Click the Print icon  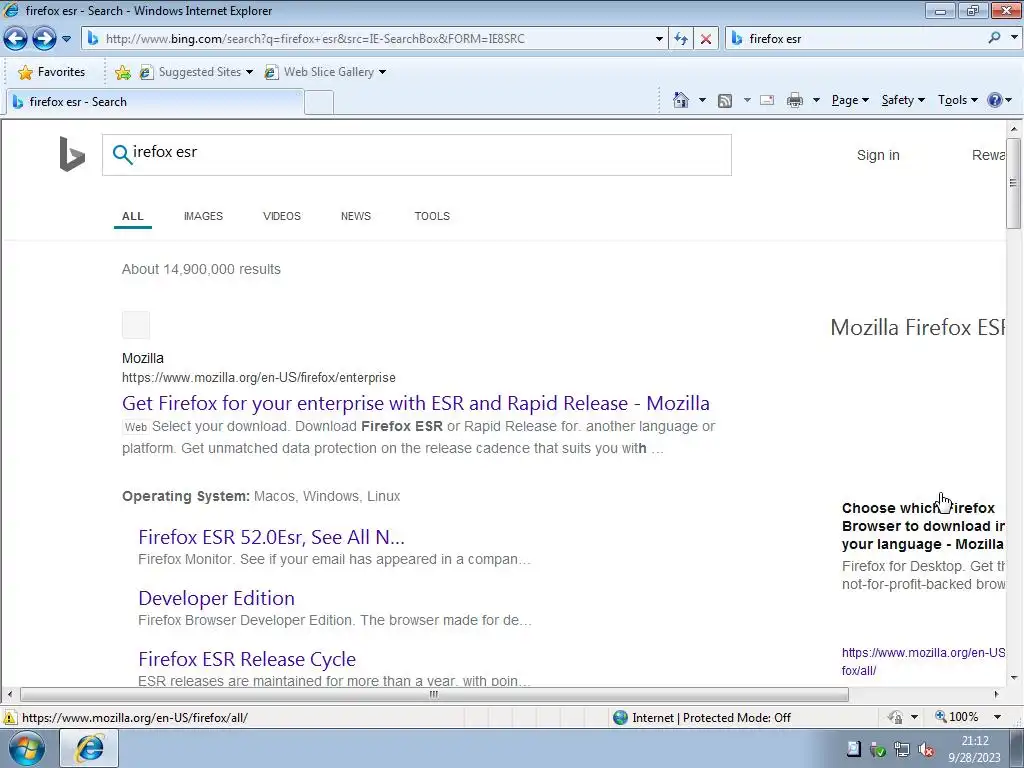pyautogui.click(x=795, y=101)
